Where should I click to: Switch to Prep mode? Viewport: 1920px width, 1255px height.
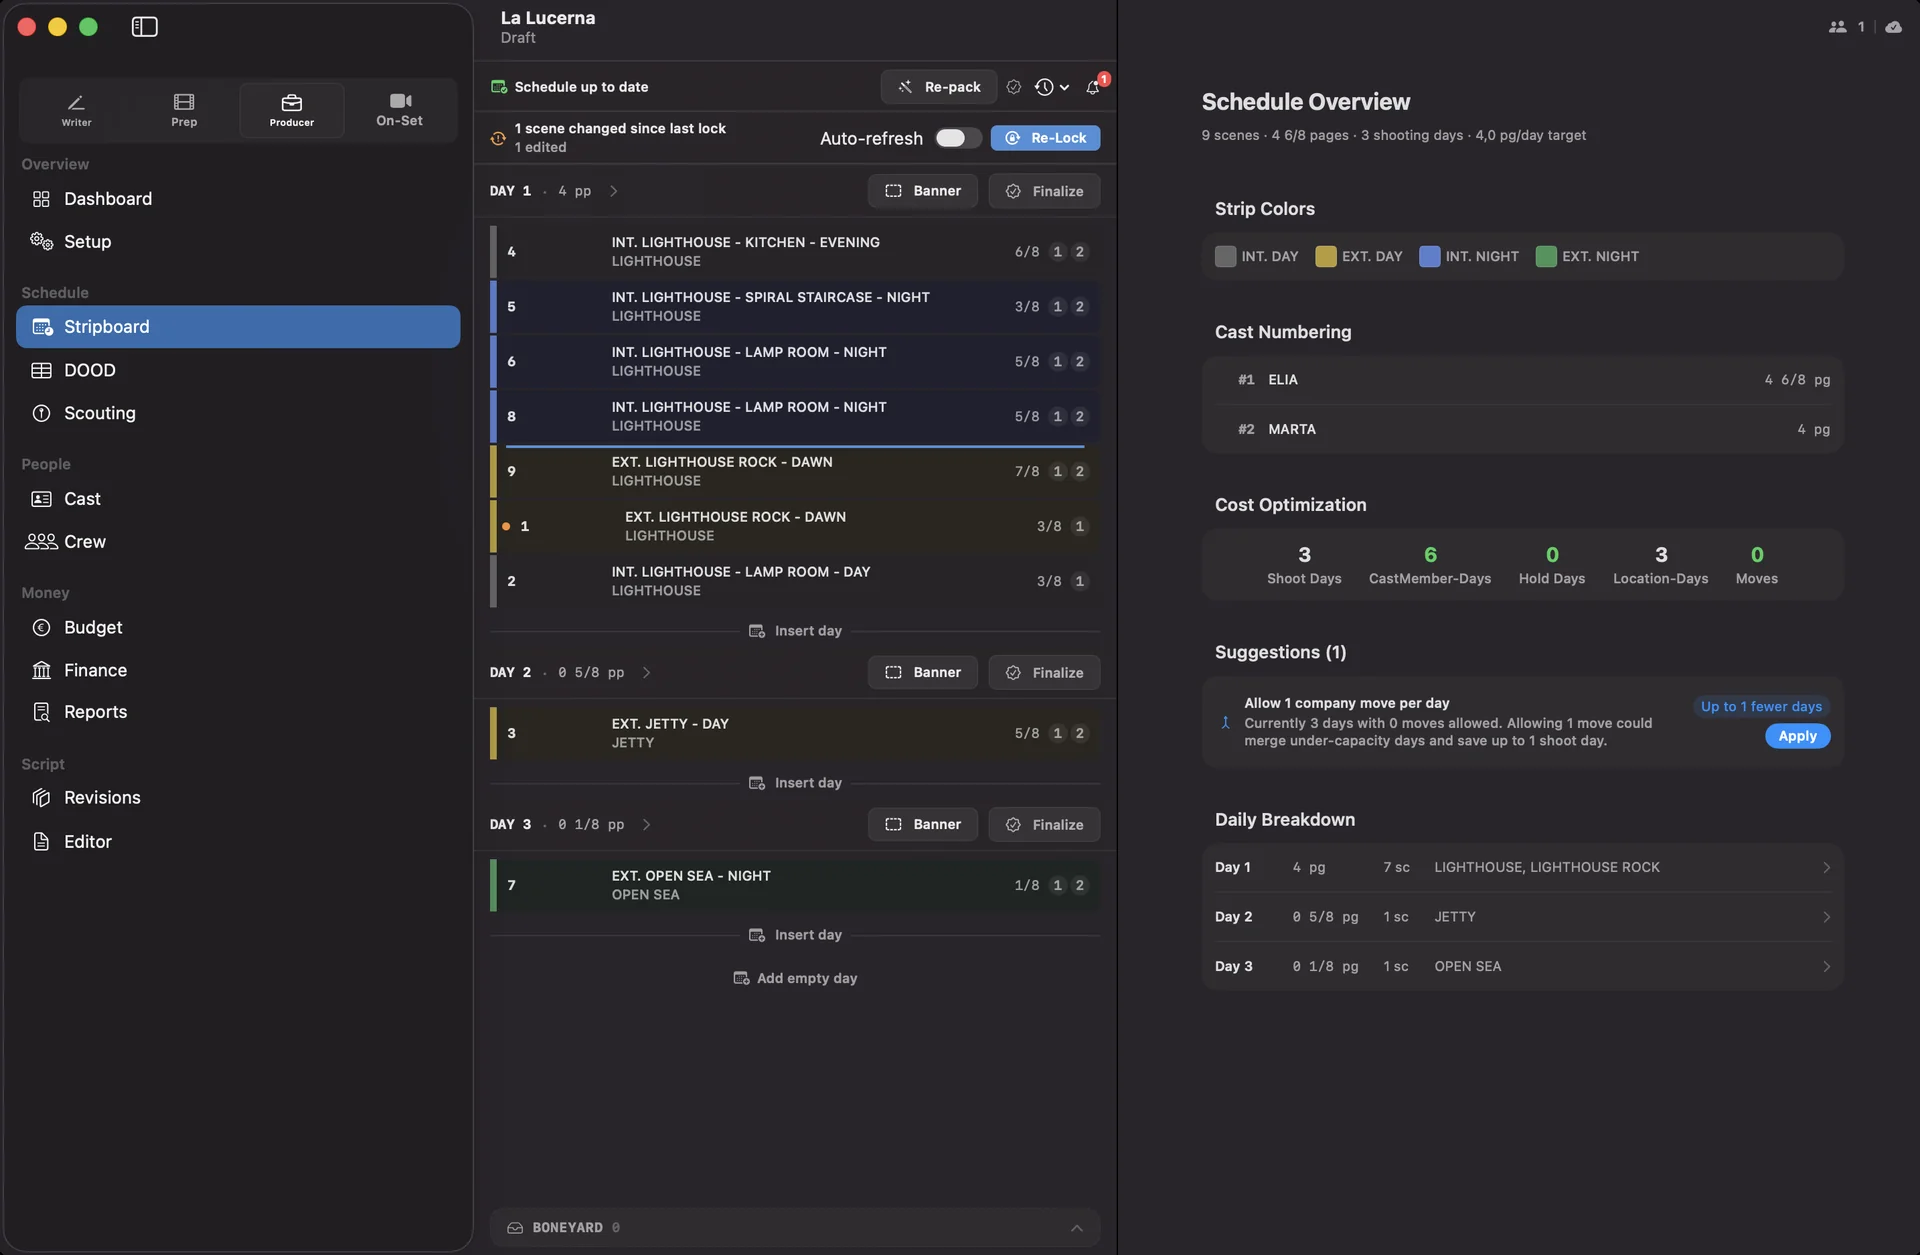pos(184,110)
